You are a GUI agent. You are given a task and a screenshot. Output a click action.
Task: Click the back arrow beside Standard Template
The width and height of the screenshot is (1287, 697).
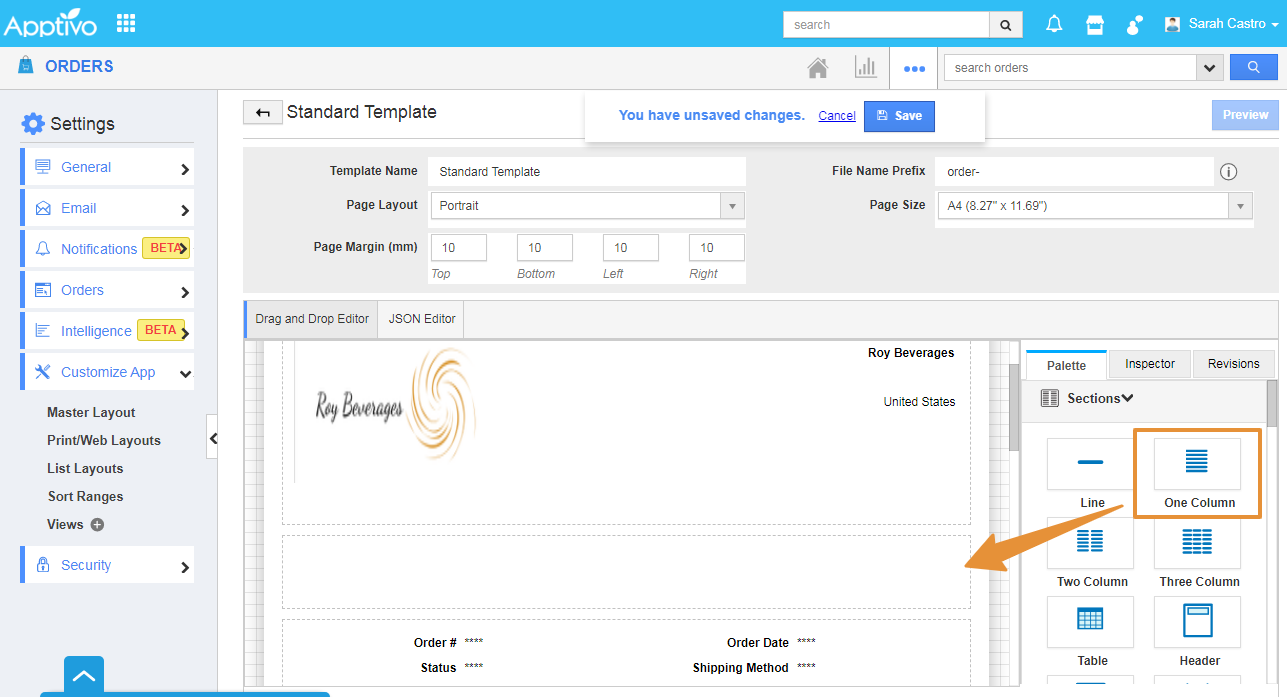pos(263,113)
